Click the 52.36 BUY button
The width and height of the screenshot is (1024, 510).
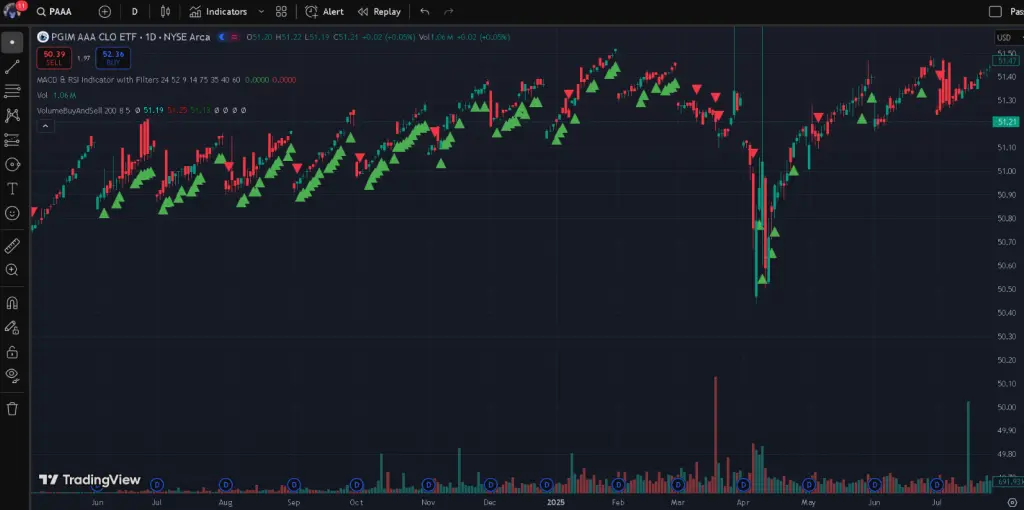pos(113,58)
